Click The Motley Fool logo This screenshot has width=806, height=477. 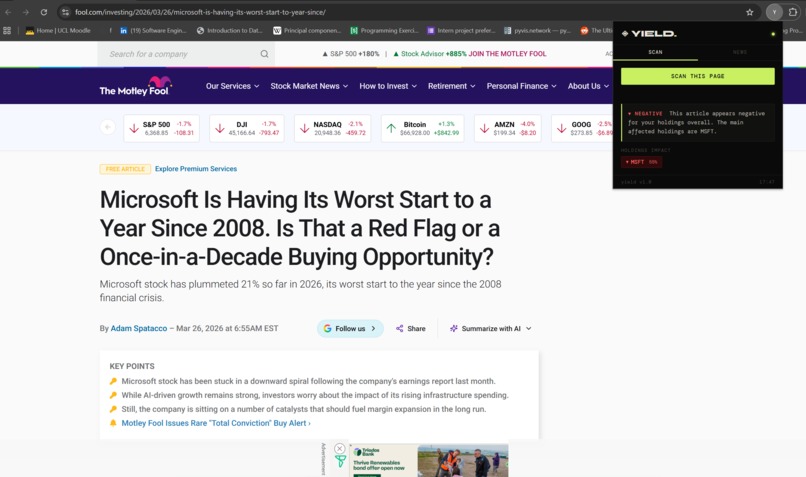[135, 86]
